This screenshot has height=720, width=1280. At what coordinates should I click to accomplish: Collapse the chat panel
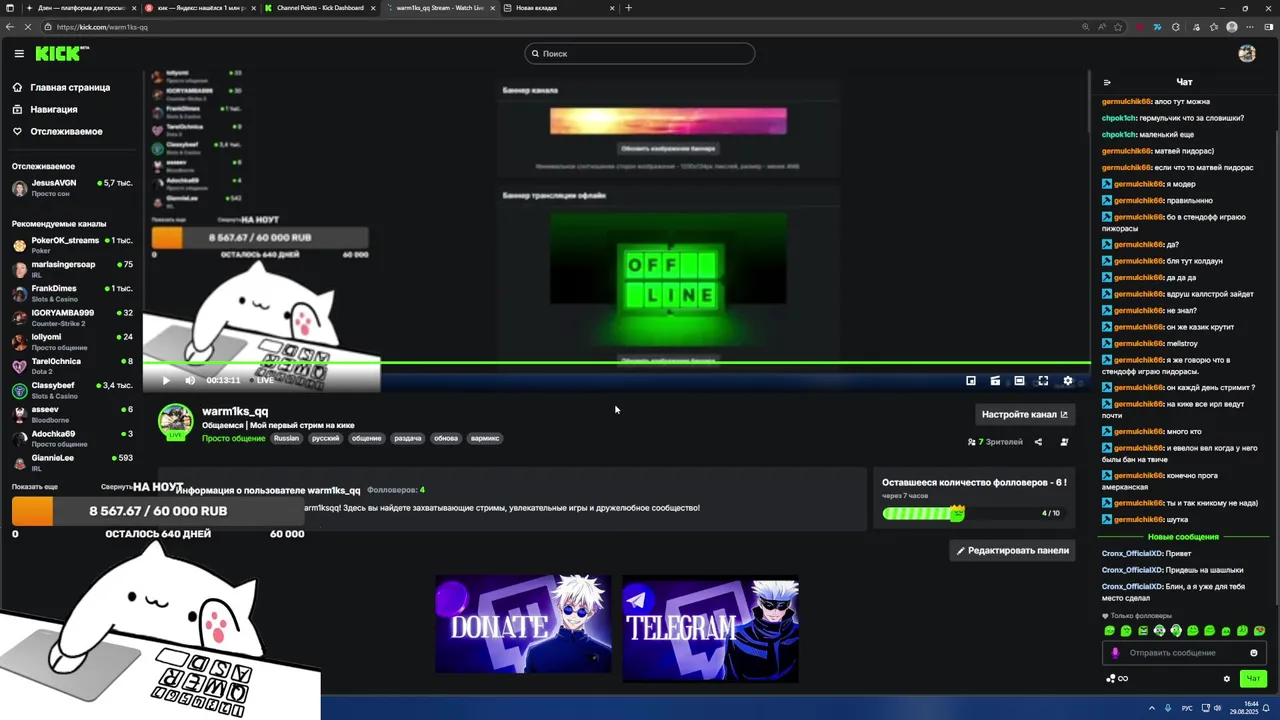(1107, 82)
